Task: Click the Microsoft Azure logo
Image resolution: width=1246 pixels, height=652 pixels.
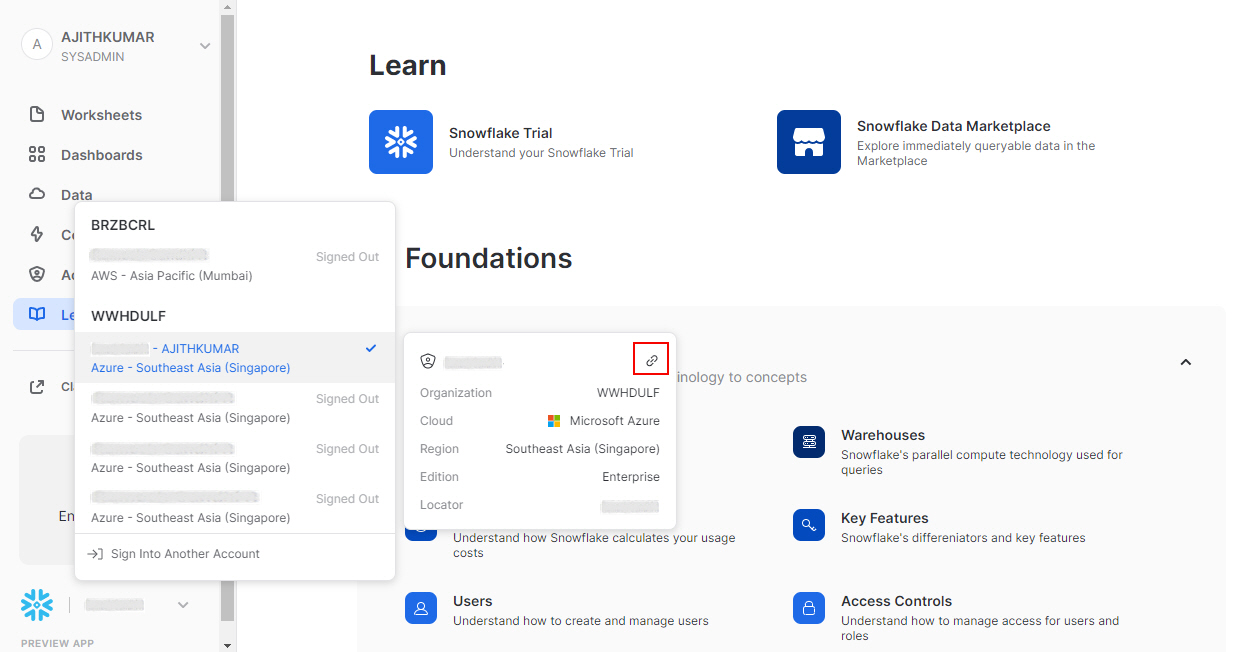Action: click(x=554, y=421)
